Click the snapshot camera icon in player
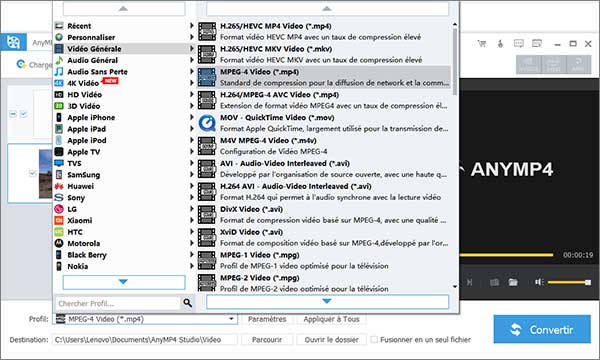This screenshot has width=600, height=360. [494, 282]
